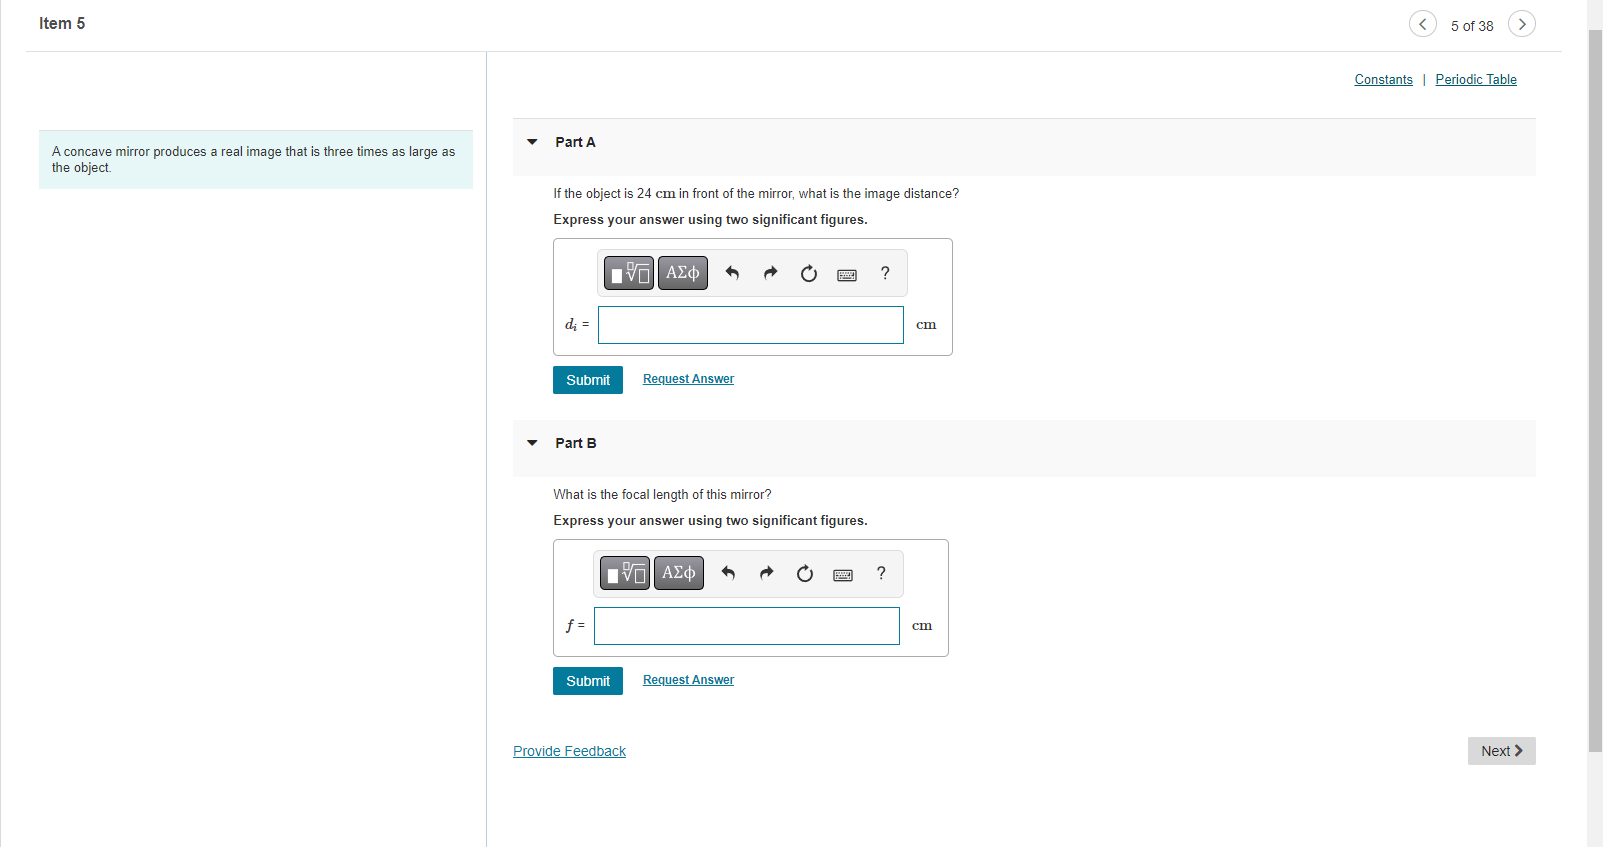1603x847 pixels.
Task: Undo last edit in Part A toolbar
Action: coord(732,273)
